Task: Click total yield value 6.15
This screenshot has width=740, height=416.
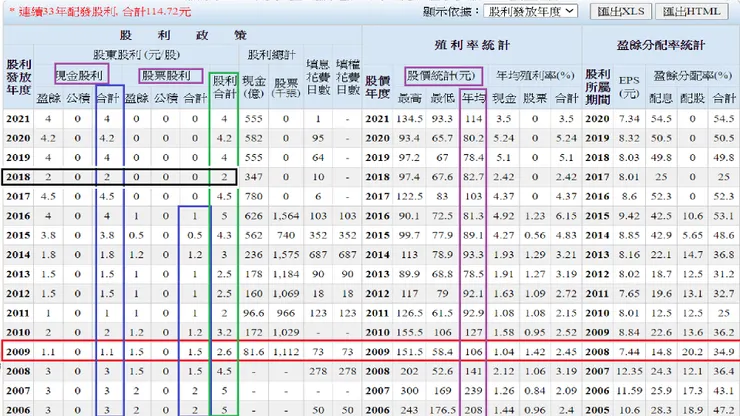Action: point(566,216)
